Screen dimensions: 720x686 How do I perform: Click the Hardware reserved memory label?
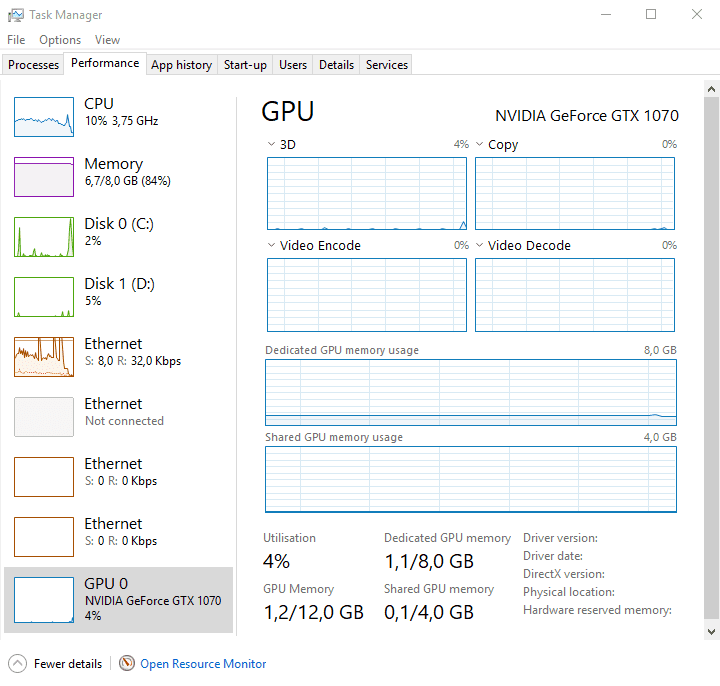click(x=597, y=610)
